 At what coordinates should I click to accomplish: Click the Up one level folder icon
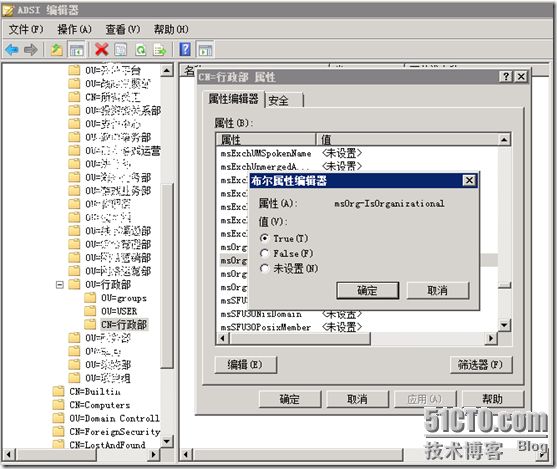(56, 50)
